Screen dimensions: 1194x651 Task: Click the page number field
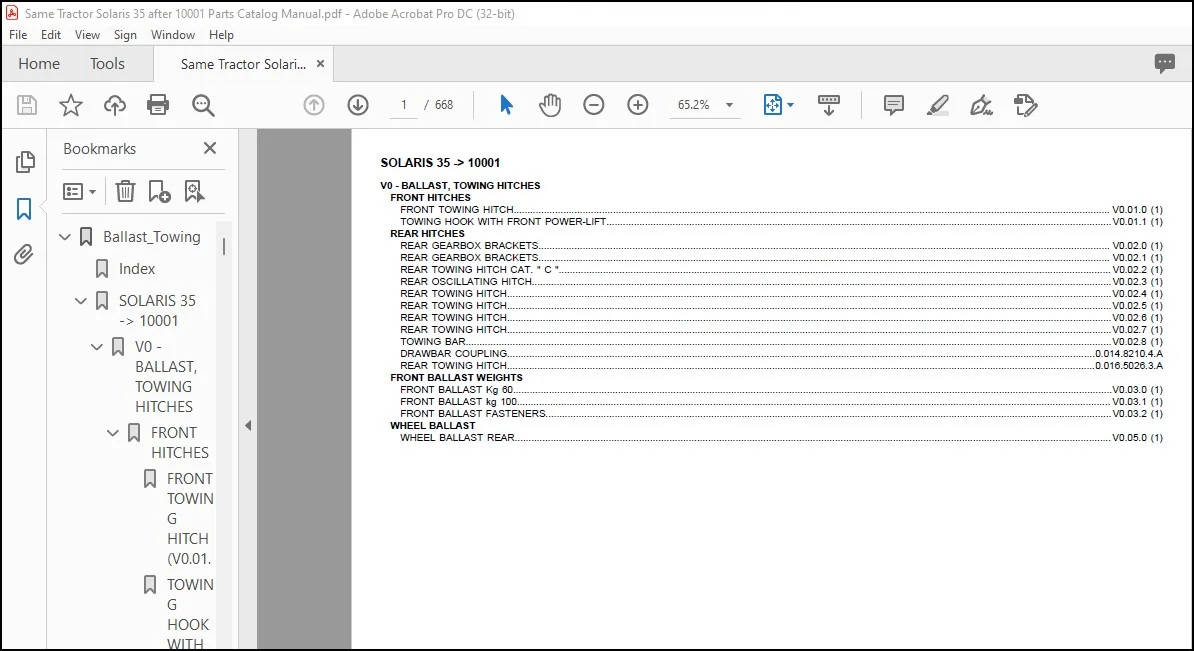coord(404,105)
